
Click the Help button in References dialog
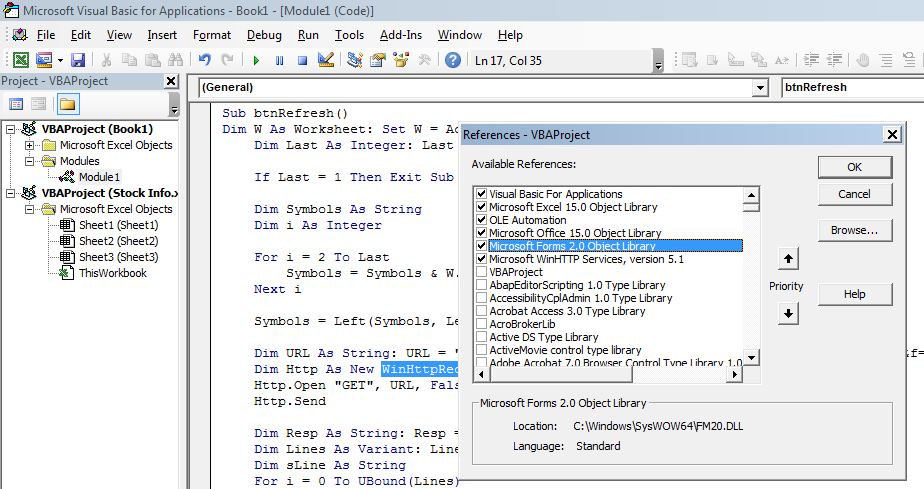pos(854,294)
